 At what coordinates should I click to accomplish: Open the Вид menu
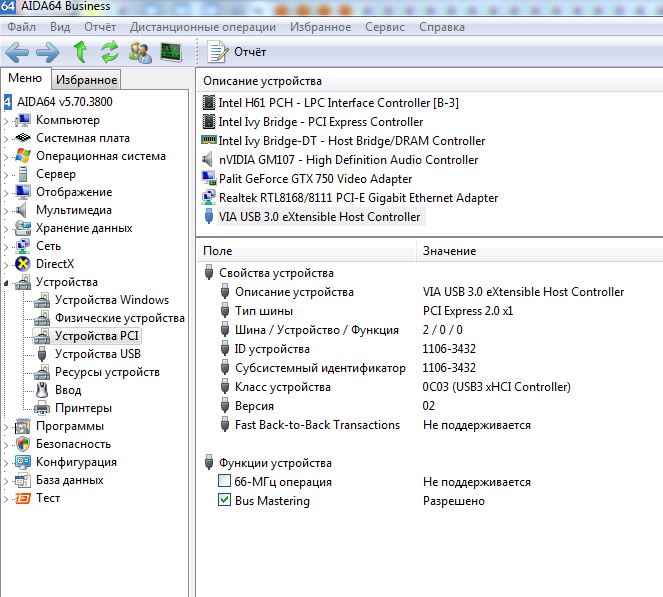click(x=60, y=27)
